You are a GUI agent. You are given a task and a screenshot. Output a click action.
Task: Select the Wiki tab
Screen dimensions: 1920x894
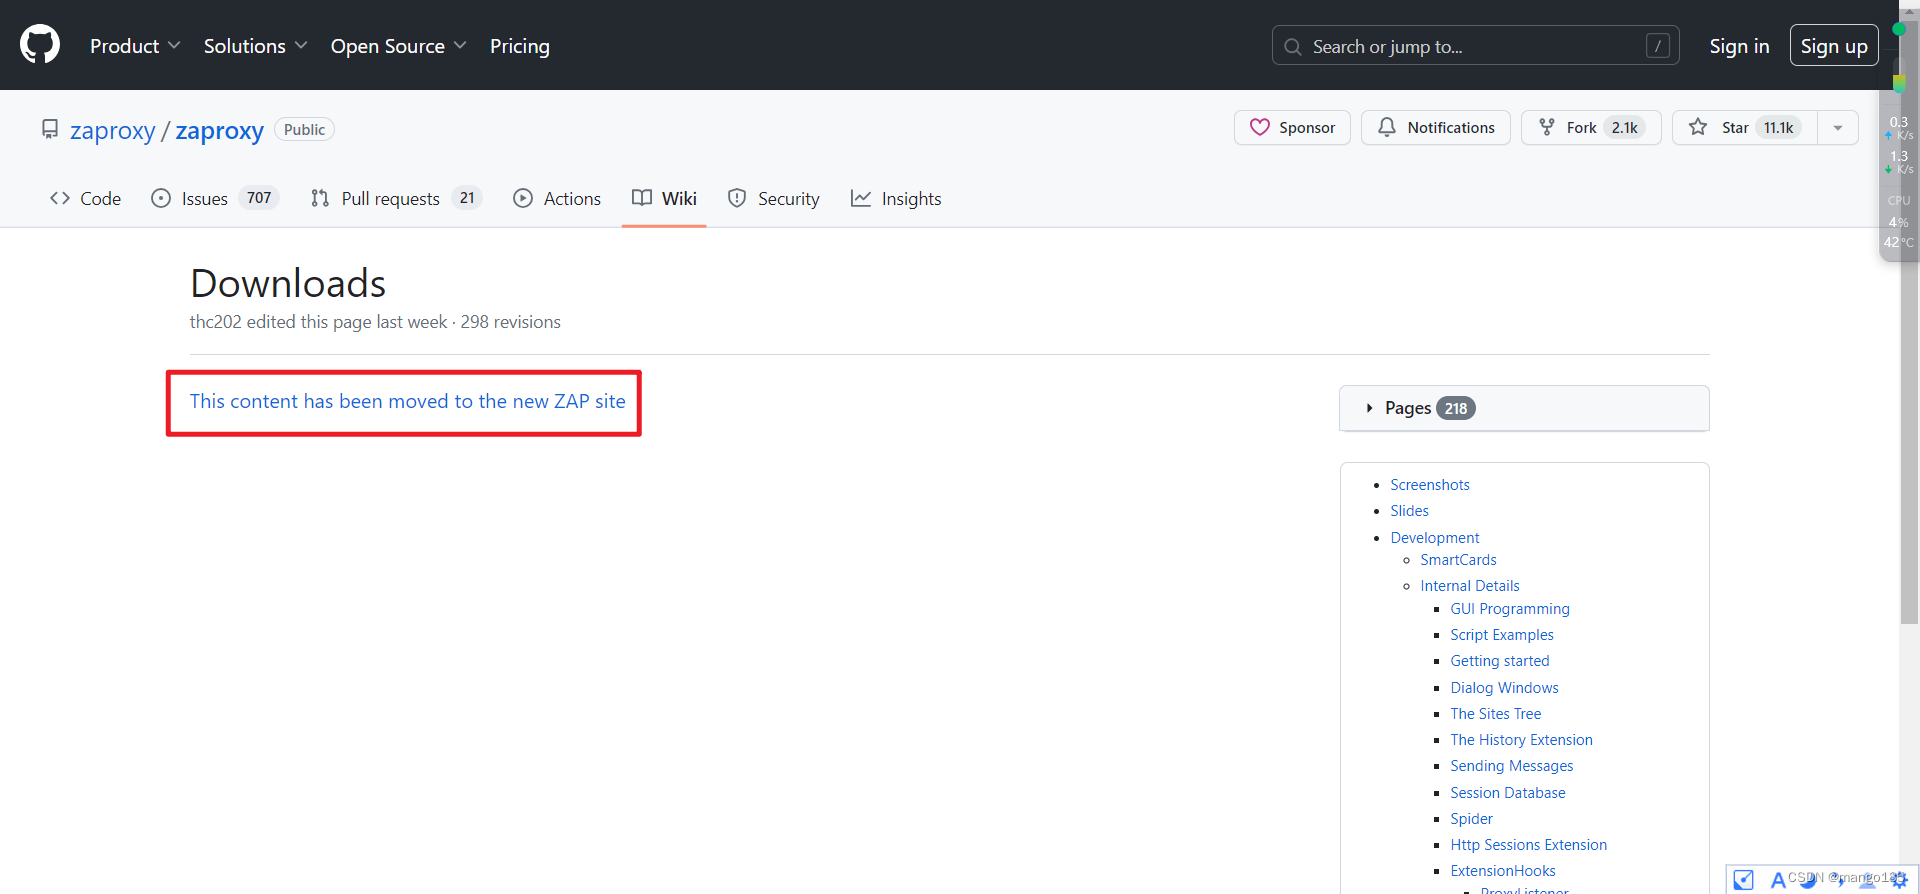click(x=664, y=198)
